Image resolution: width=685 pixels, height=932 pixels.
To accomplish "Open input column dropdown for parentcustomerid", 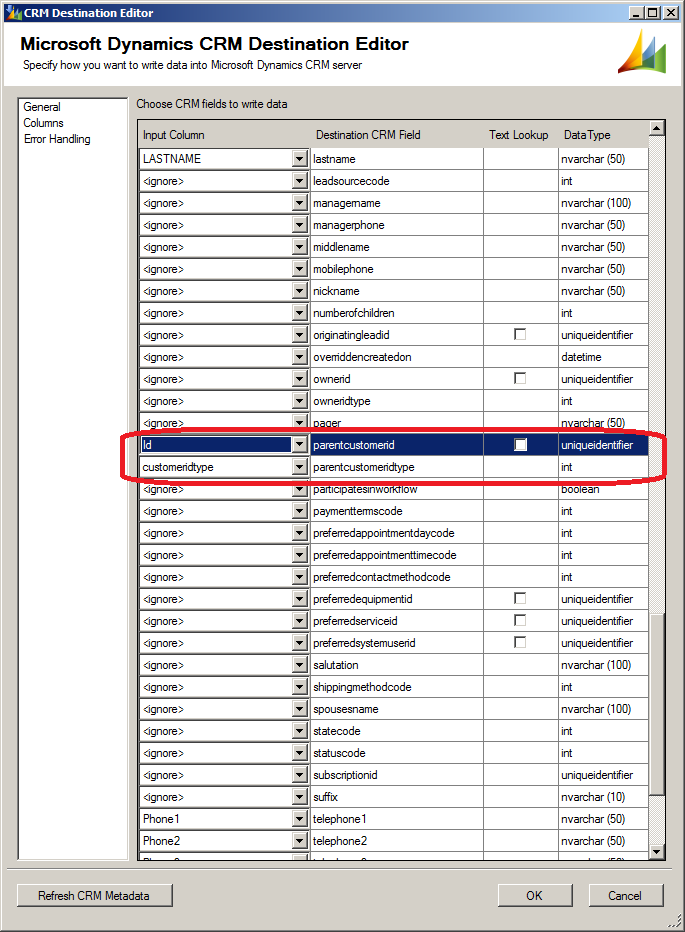I will [x=300, y=445].
